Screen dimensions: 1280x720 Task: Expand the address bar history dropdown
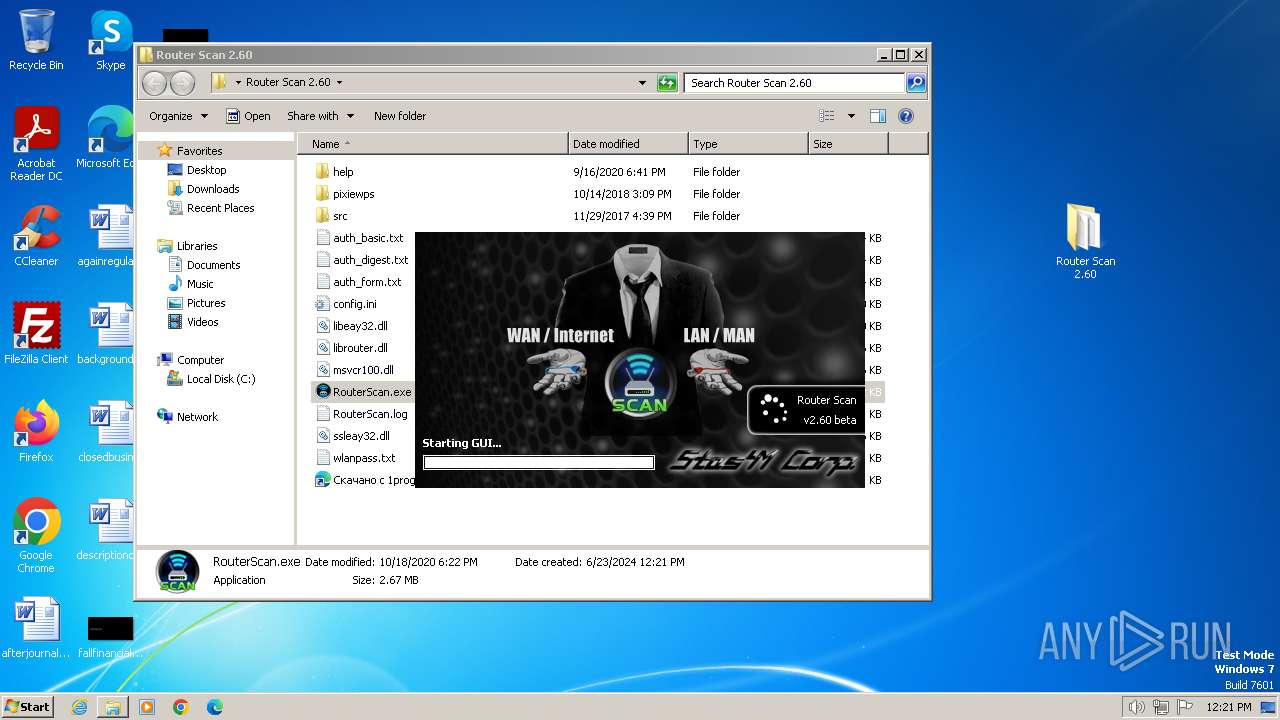coord(642,83)
